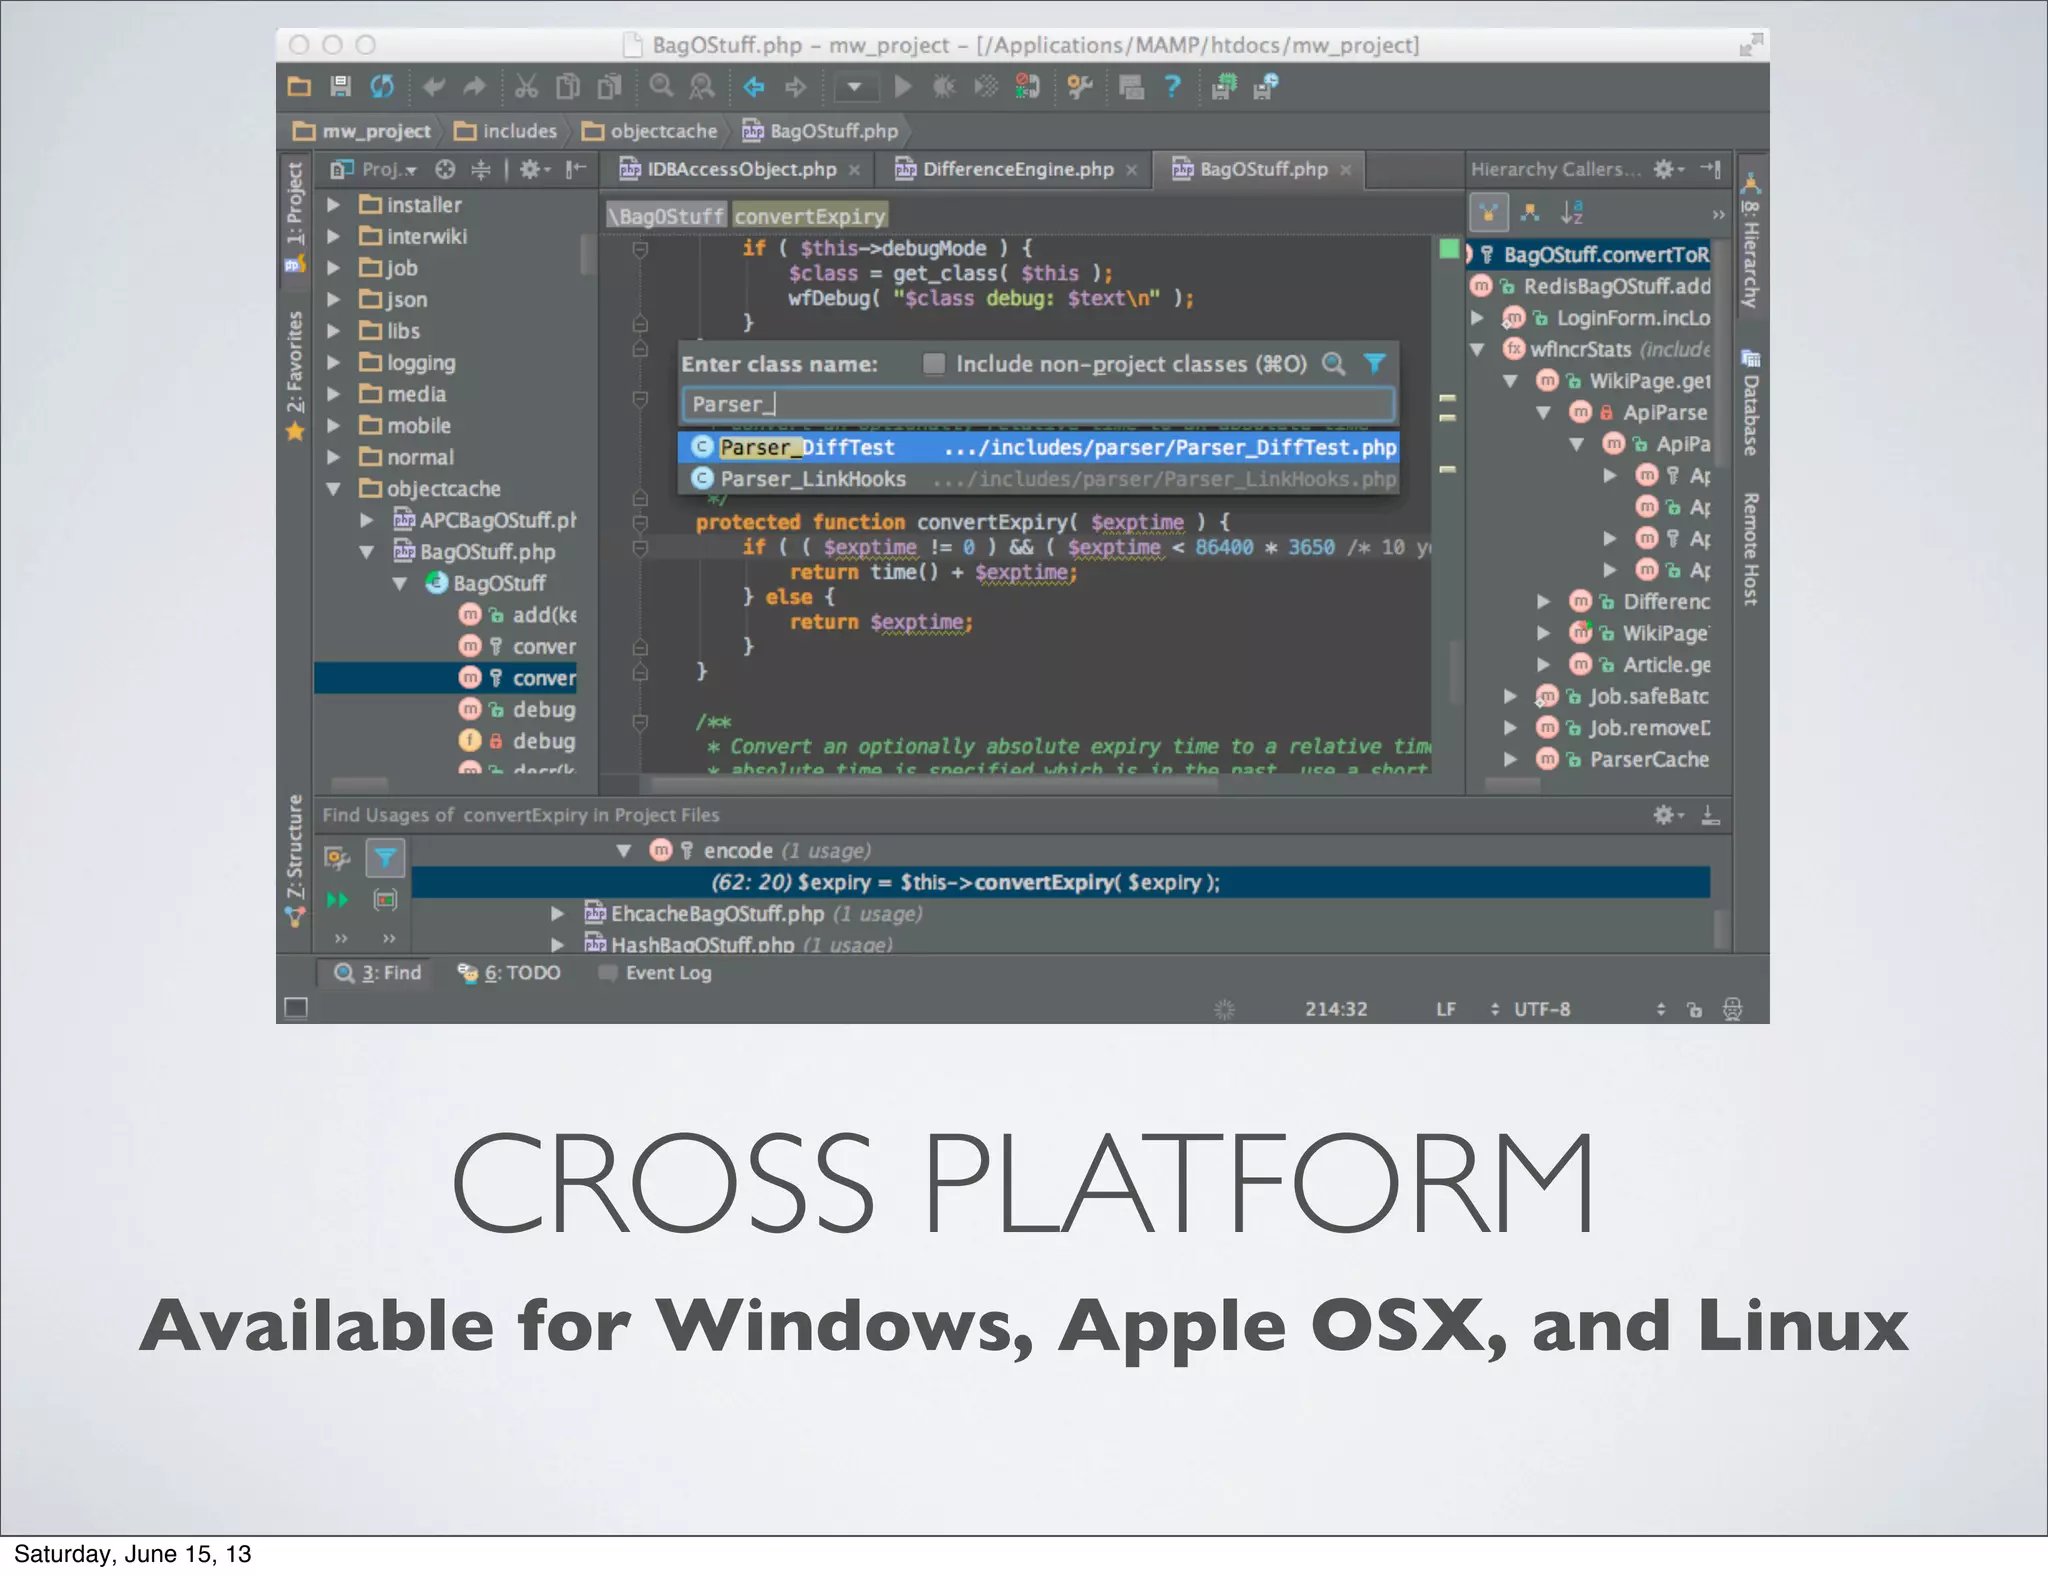Click the Undo arrow icon

pos(433,87)
